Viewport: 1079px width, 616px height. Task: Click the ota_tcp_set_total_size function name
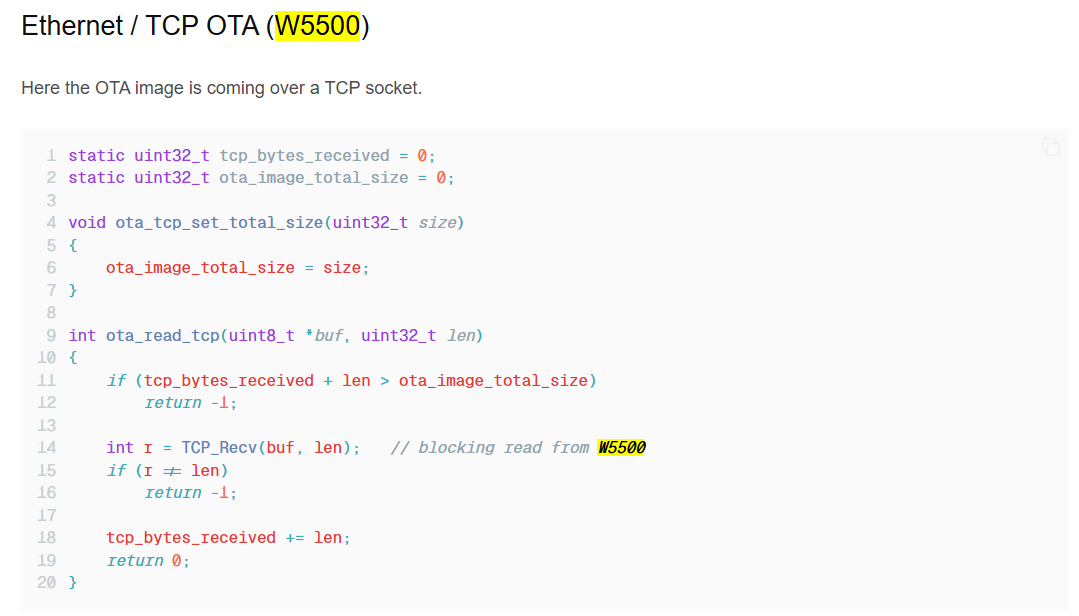pyautogui.click(x=219, y=223)
